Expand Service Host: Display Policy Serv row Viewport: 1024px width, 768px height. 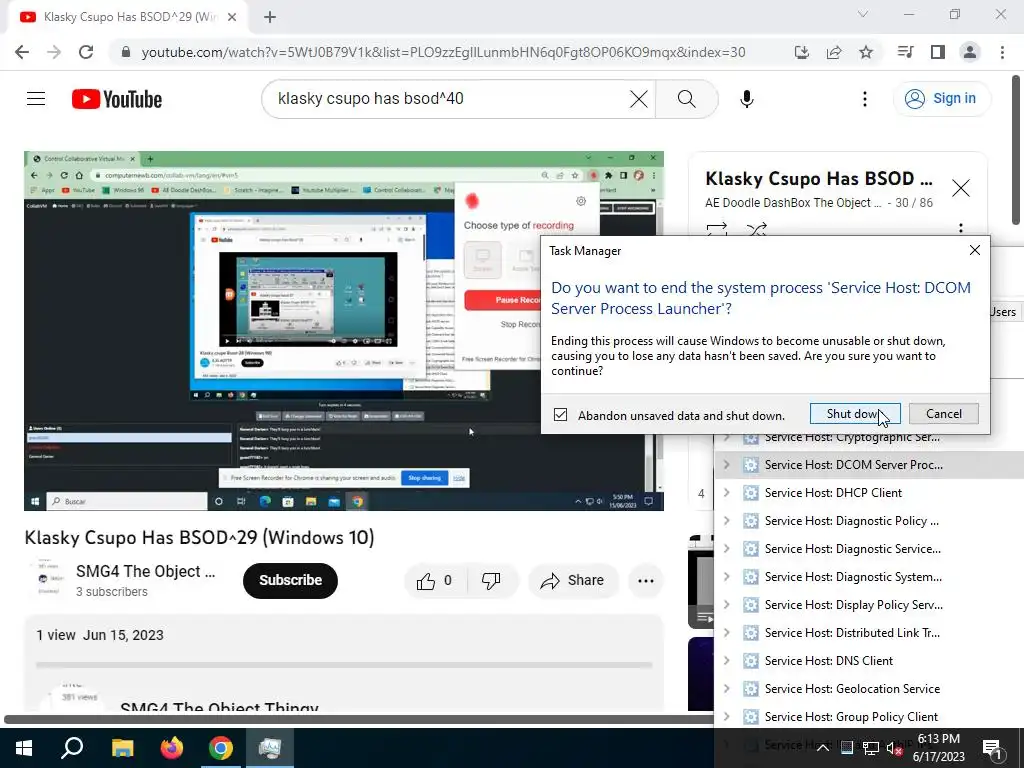(x=726, y=605)
